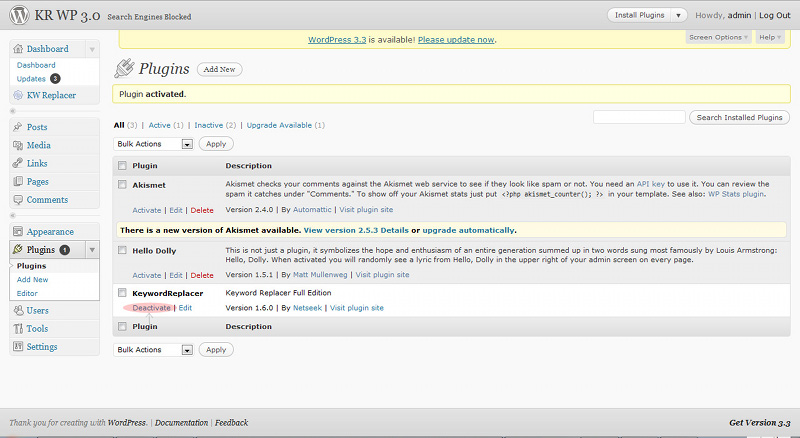Open the Netseek author link
This screenshot has width=800, height=438.
coord(308,308)
